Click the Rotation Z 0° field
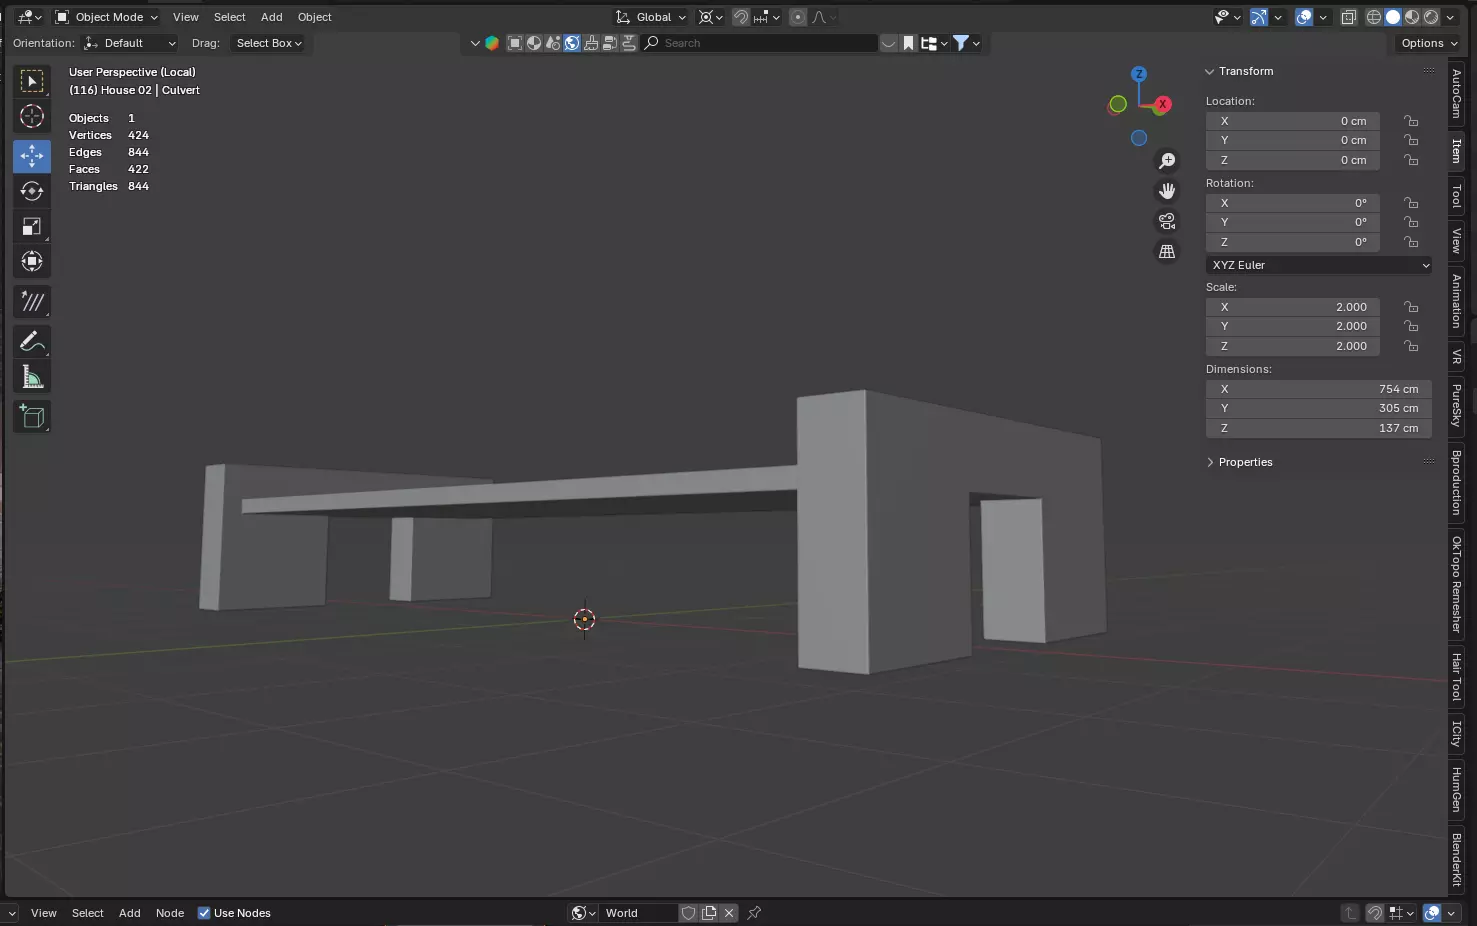The height and width of the screenshot is (926, 1477). [x=1293, y=242]
